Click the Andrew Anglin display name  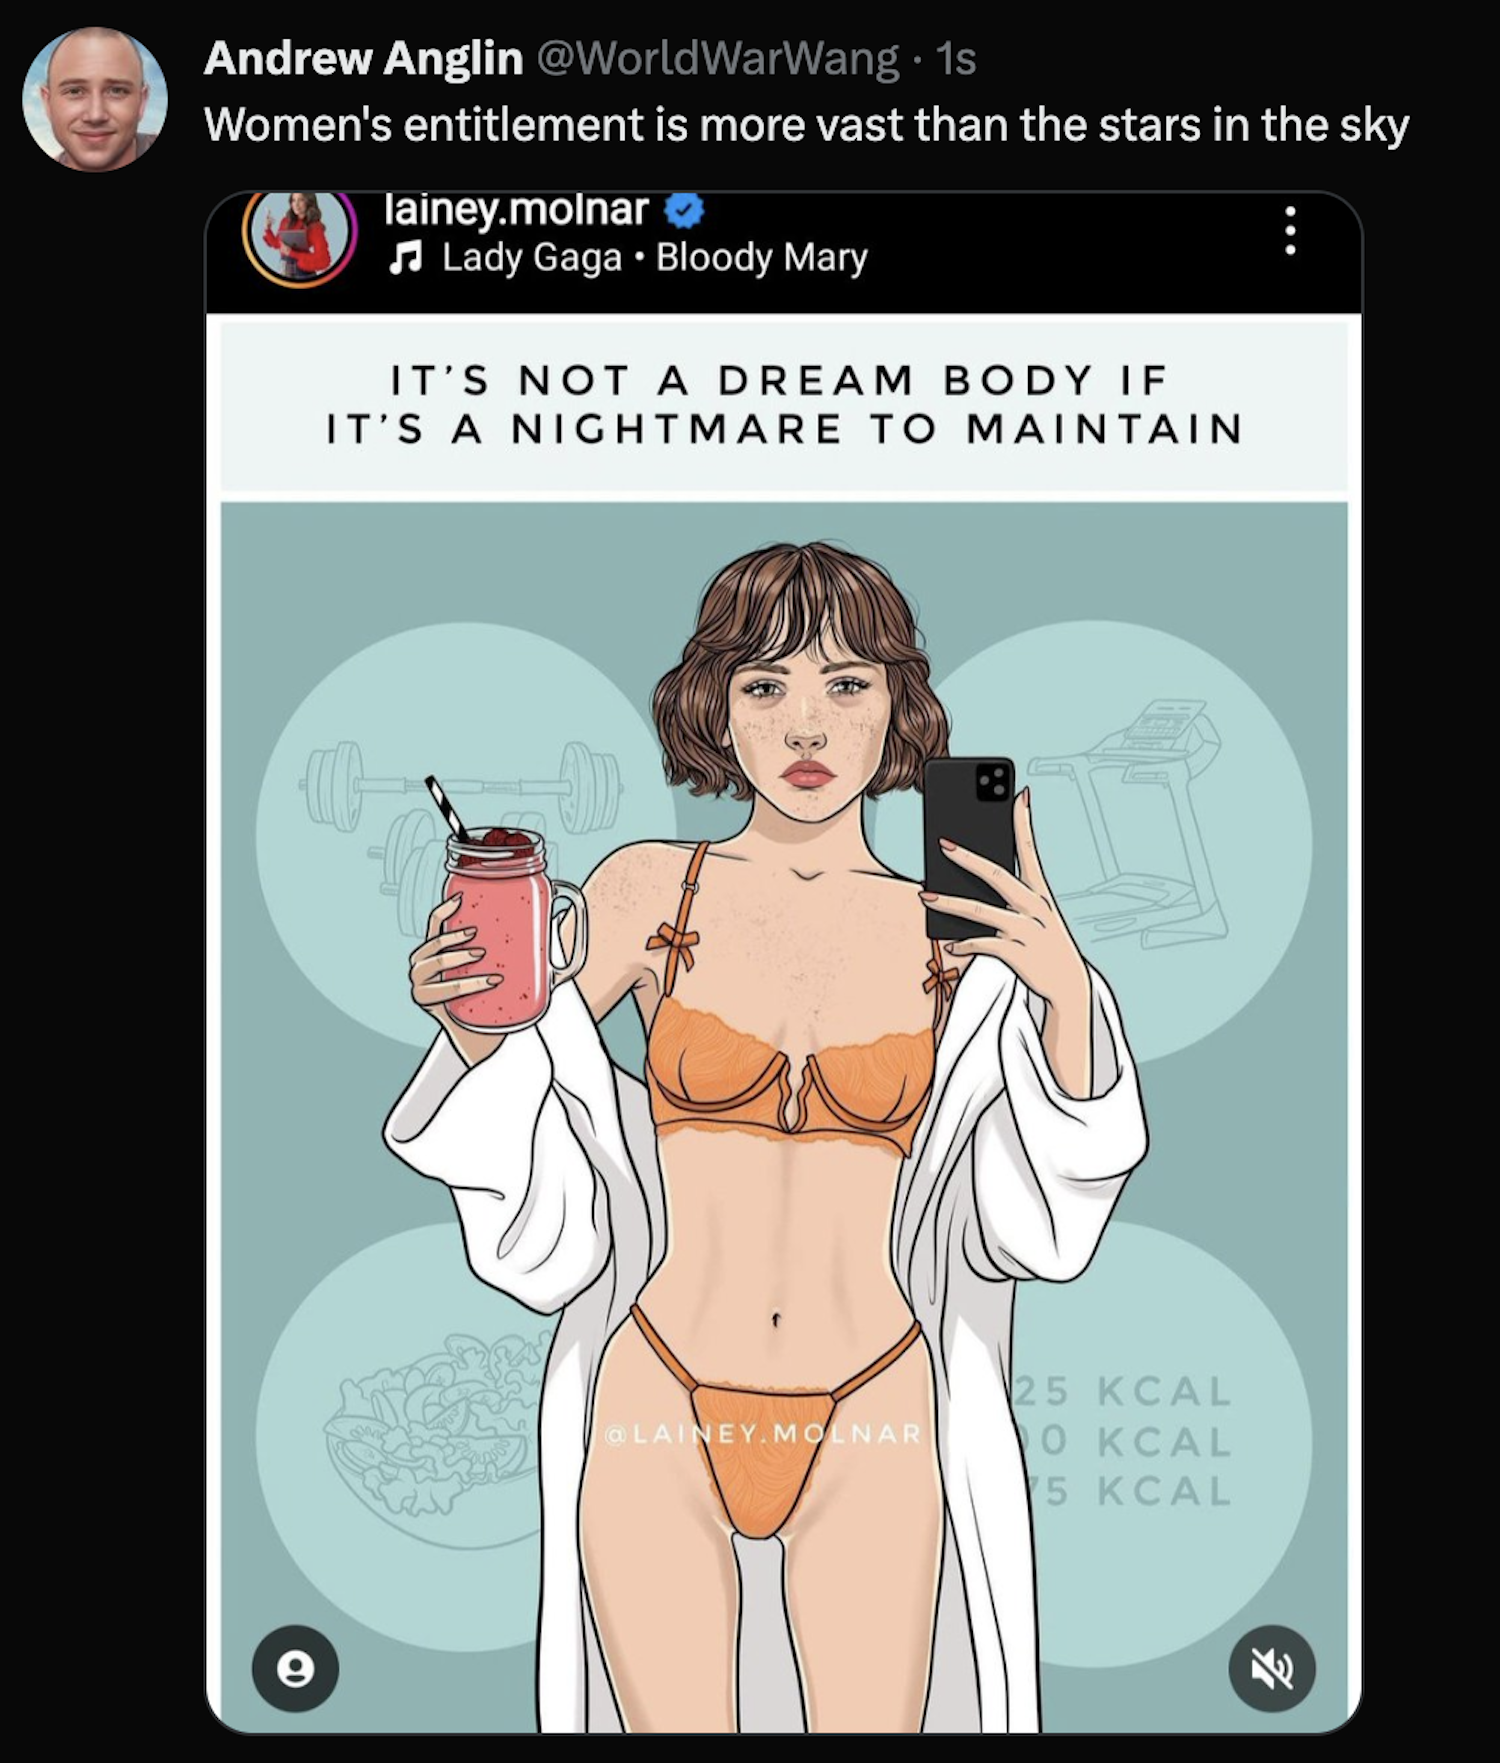(x=363, y=59)
